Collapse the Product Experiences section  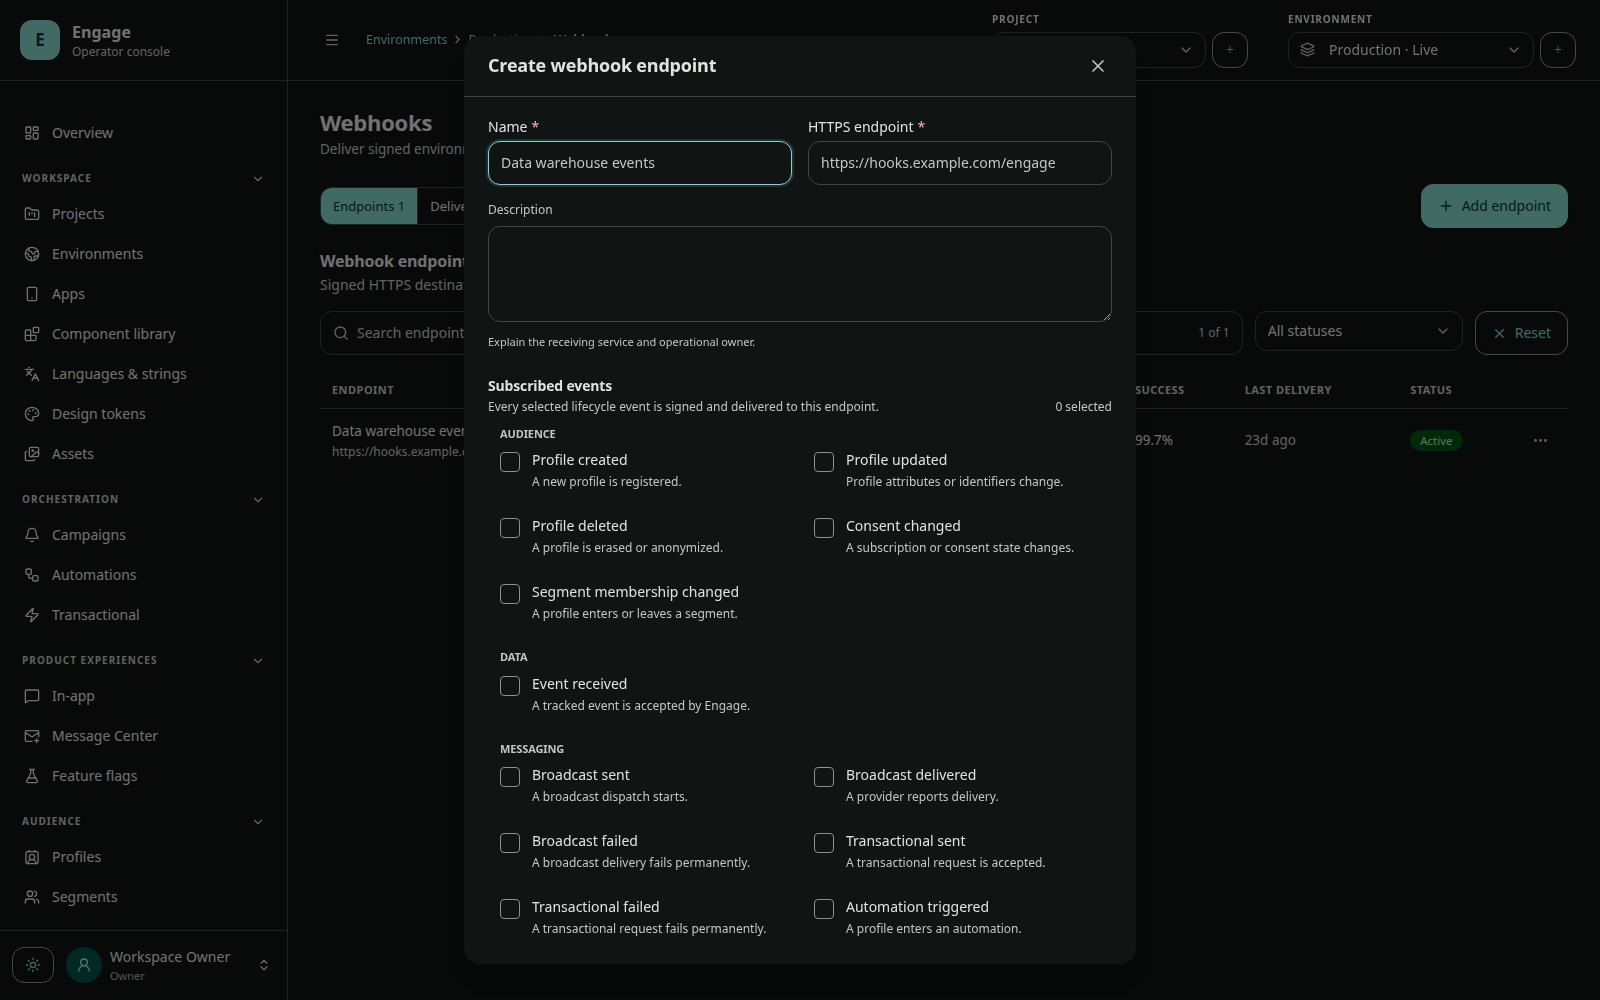point(258,661)
